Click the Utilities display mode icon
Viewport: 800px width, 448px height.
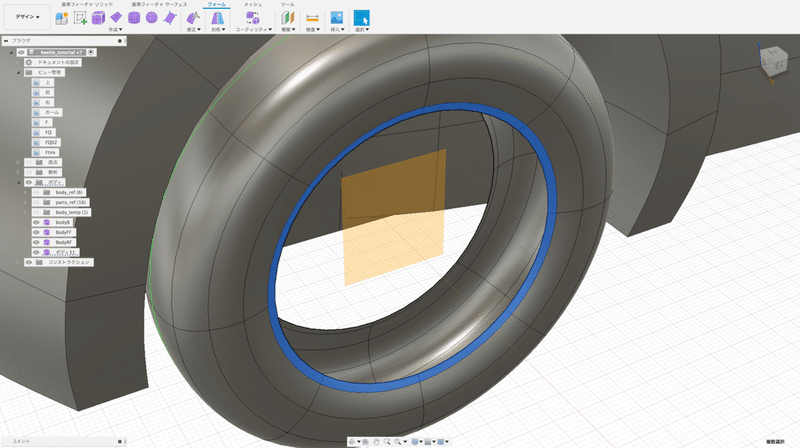[x=253, y=18]
